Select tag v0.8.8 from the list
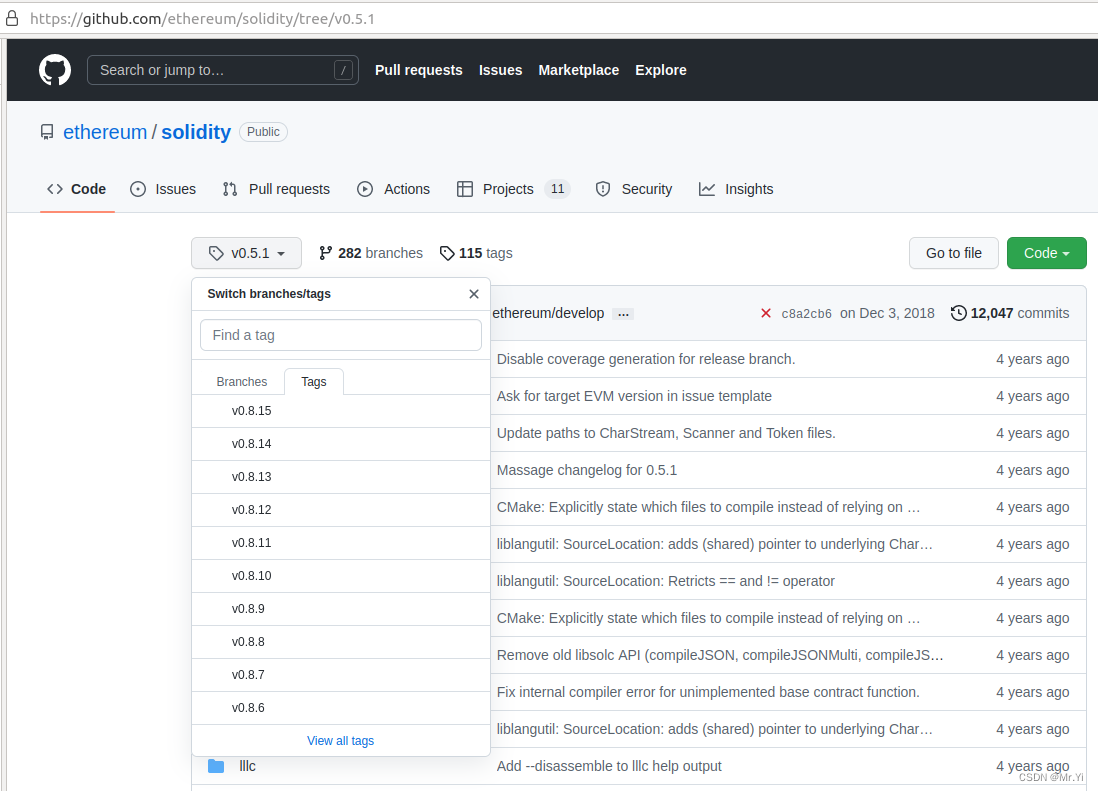This screenshot has height=791, width=1098. coord(341,642)
